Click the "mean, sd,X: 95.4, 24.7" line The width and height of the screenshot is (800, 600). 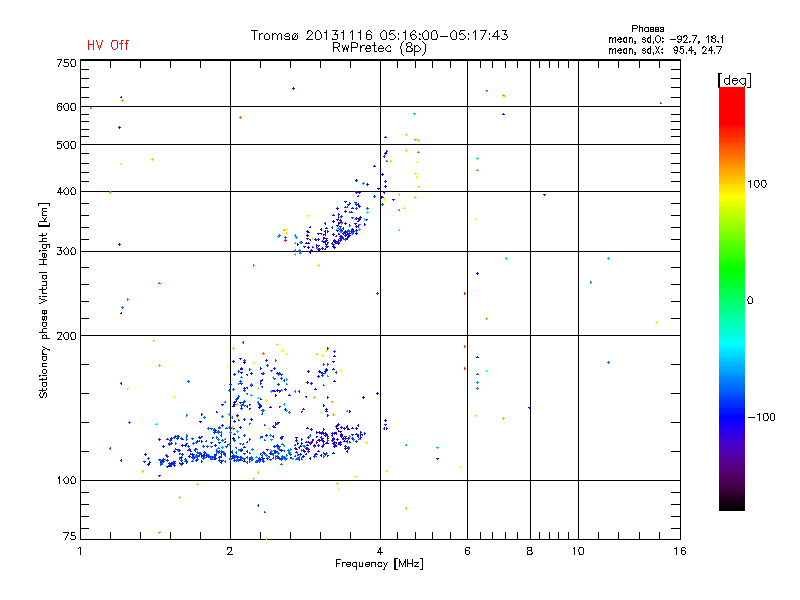[665, 50]
